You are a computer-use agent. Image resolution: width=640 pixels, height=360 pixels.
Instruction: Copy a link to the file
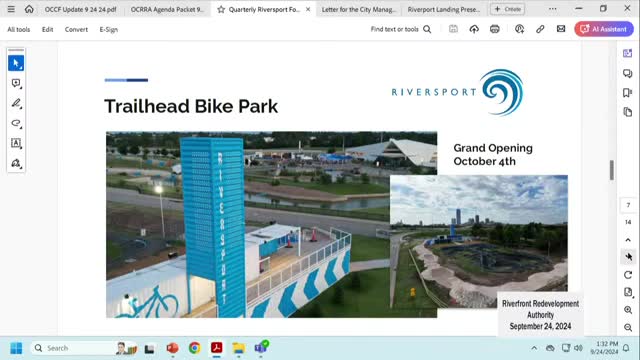coord(540,29)
